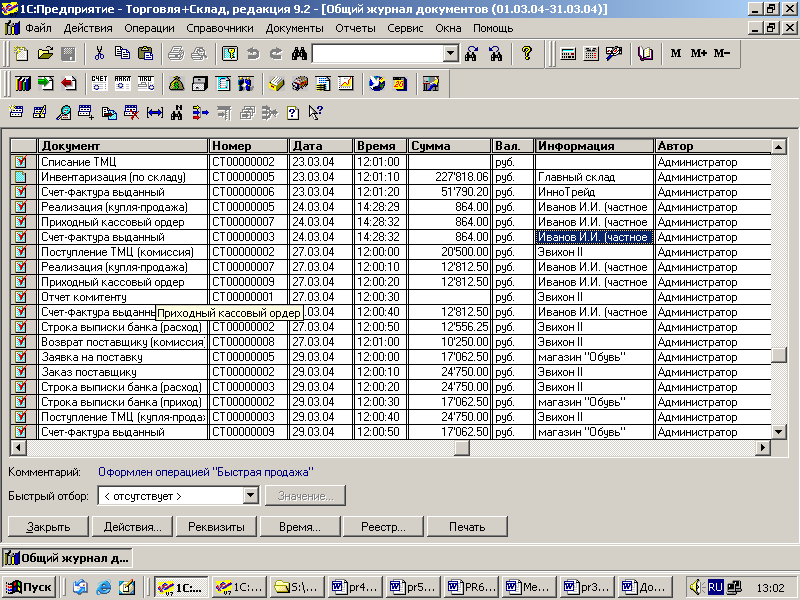Image resolution: width=800 pixels, height=600 pixels.
Task: Click the open book syntax helper icon
Action: [645, 53]
